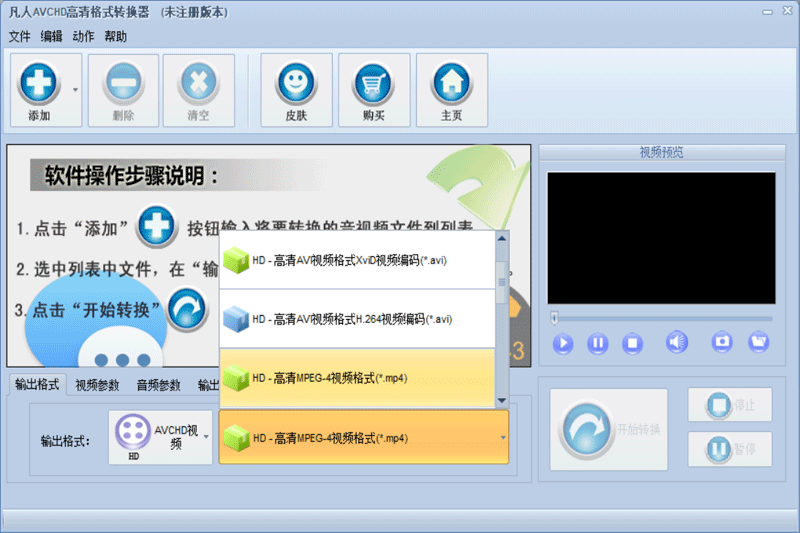Select highlighted HD MPEG-4 (*.mp4) list option
This screenshot has height=533, width=800.
(x=357, y=378)
